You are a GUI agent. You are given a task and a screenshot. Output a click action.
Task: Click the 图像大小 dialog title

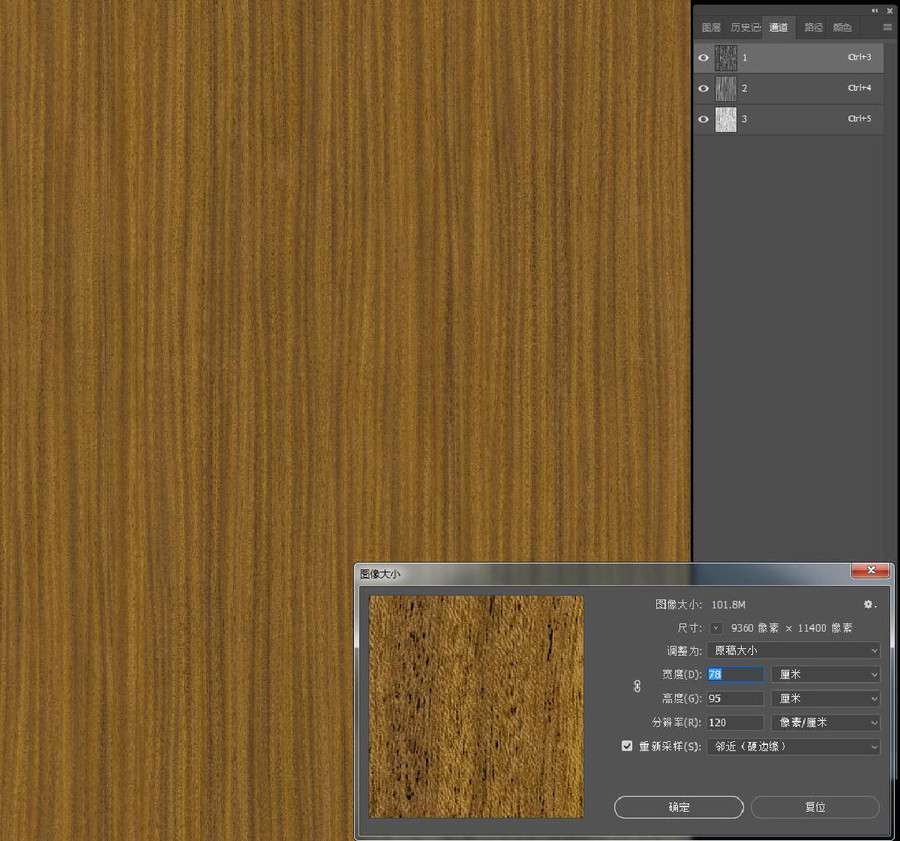(x=380, y=574)
